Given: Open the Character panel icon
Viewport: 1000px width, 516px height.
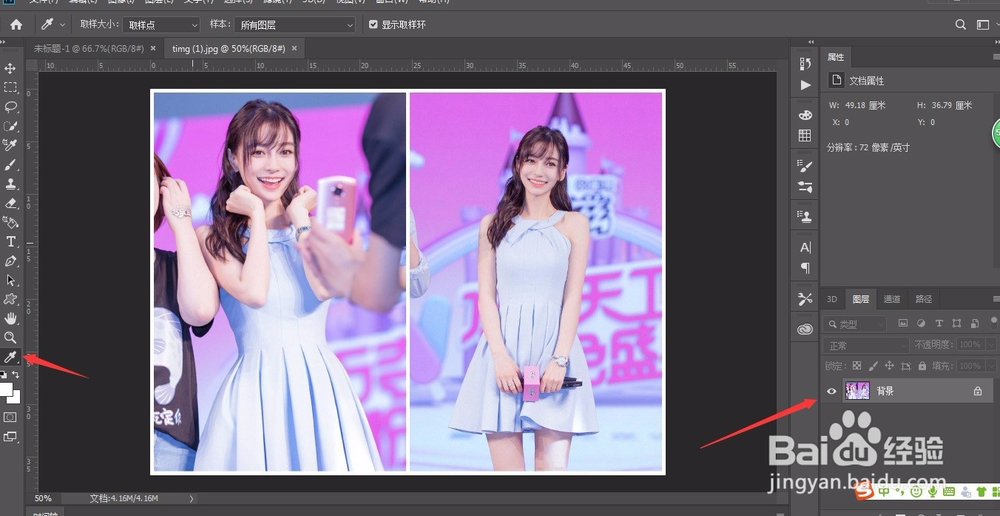Looking at the screenshot, I should [805, 247].
